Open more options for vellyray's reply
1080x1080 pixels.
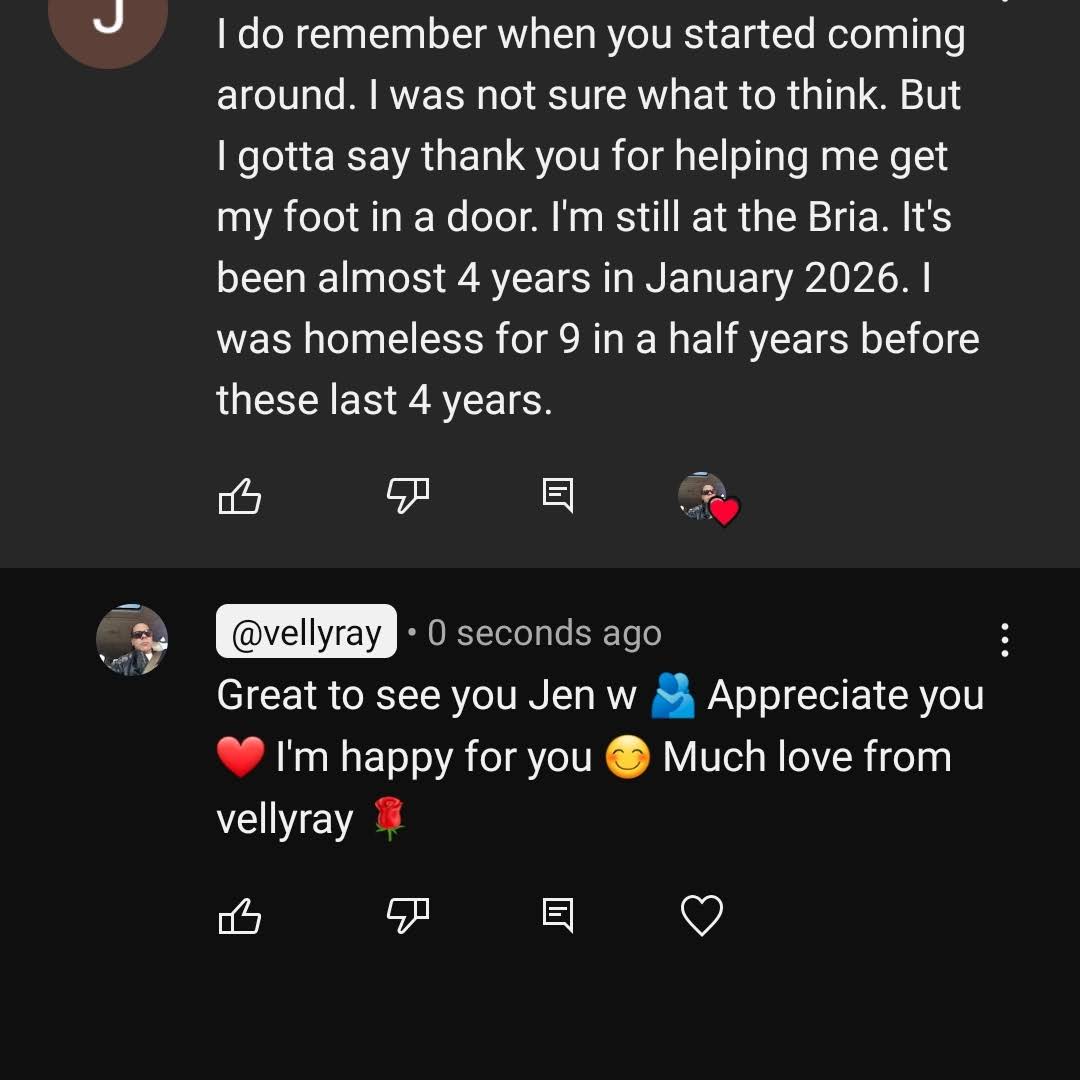(x=1004, y=640)
